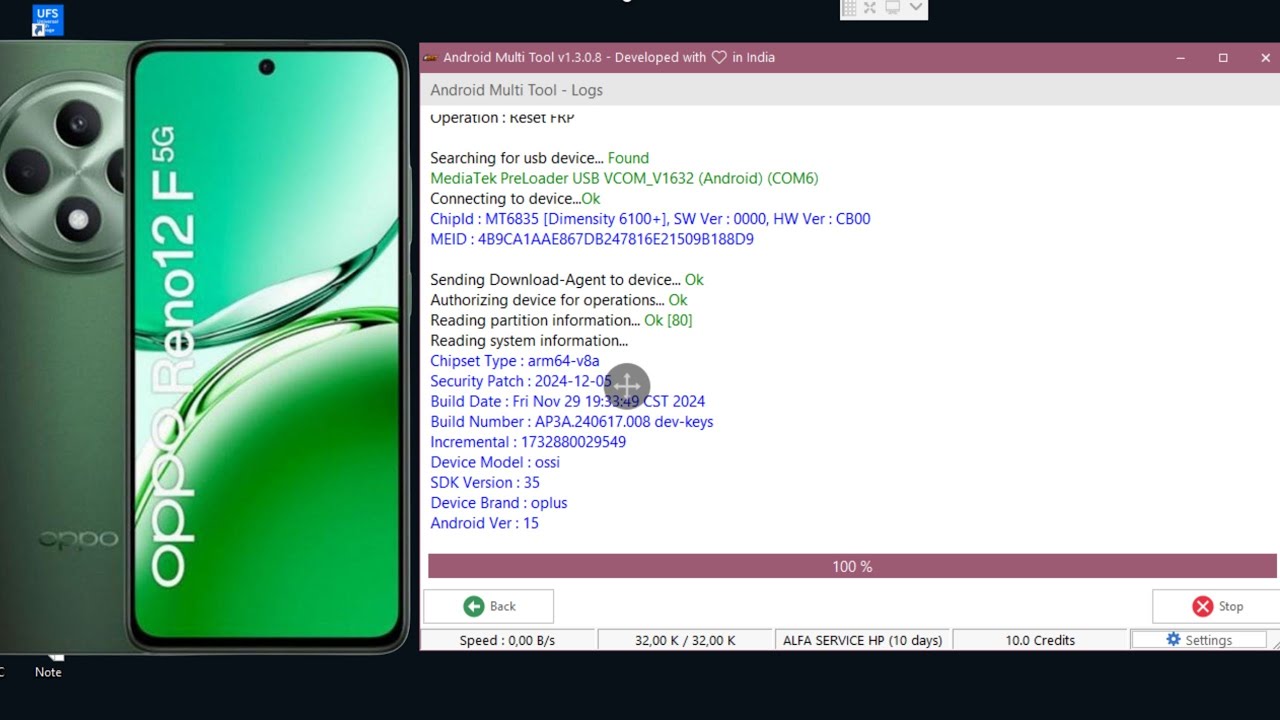Viewport: 1280px width, 720px height.
Task: Close the Android Multi Tool window
Action: 1265,58
